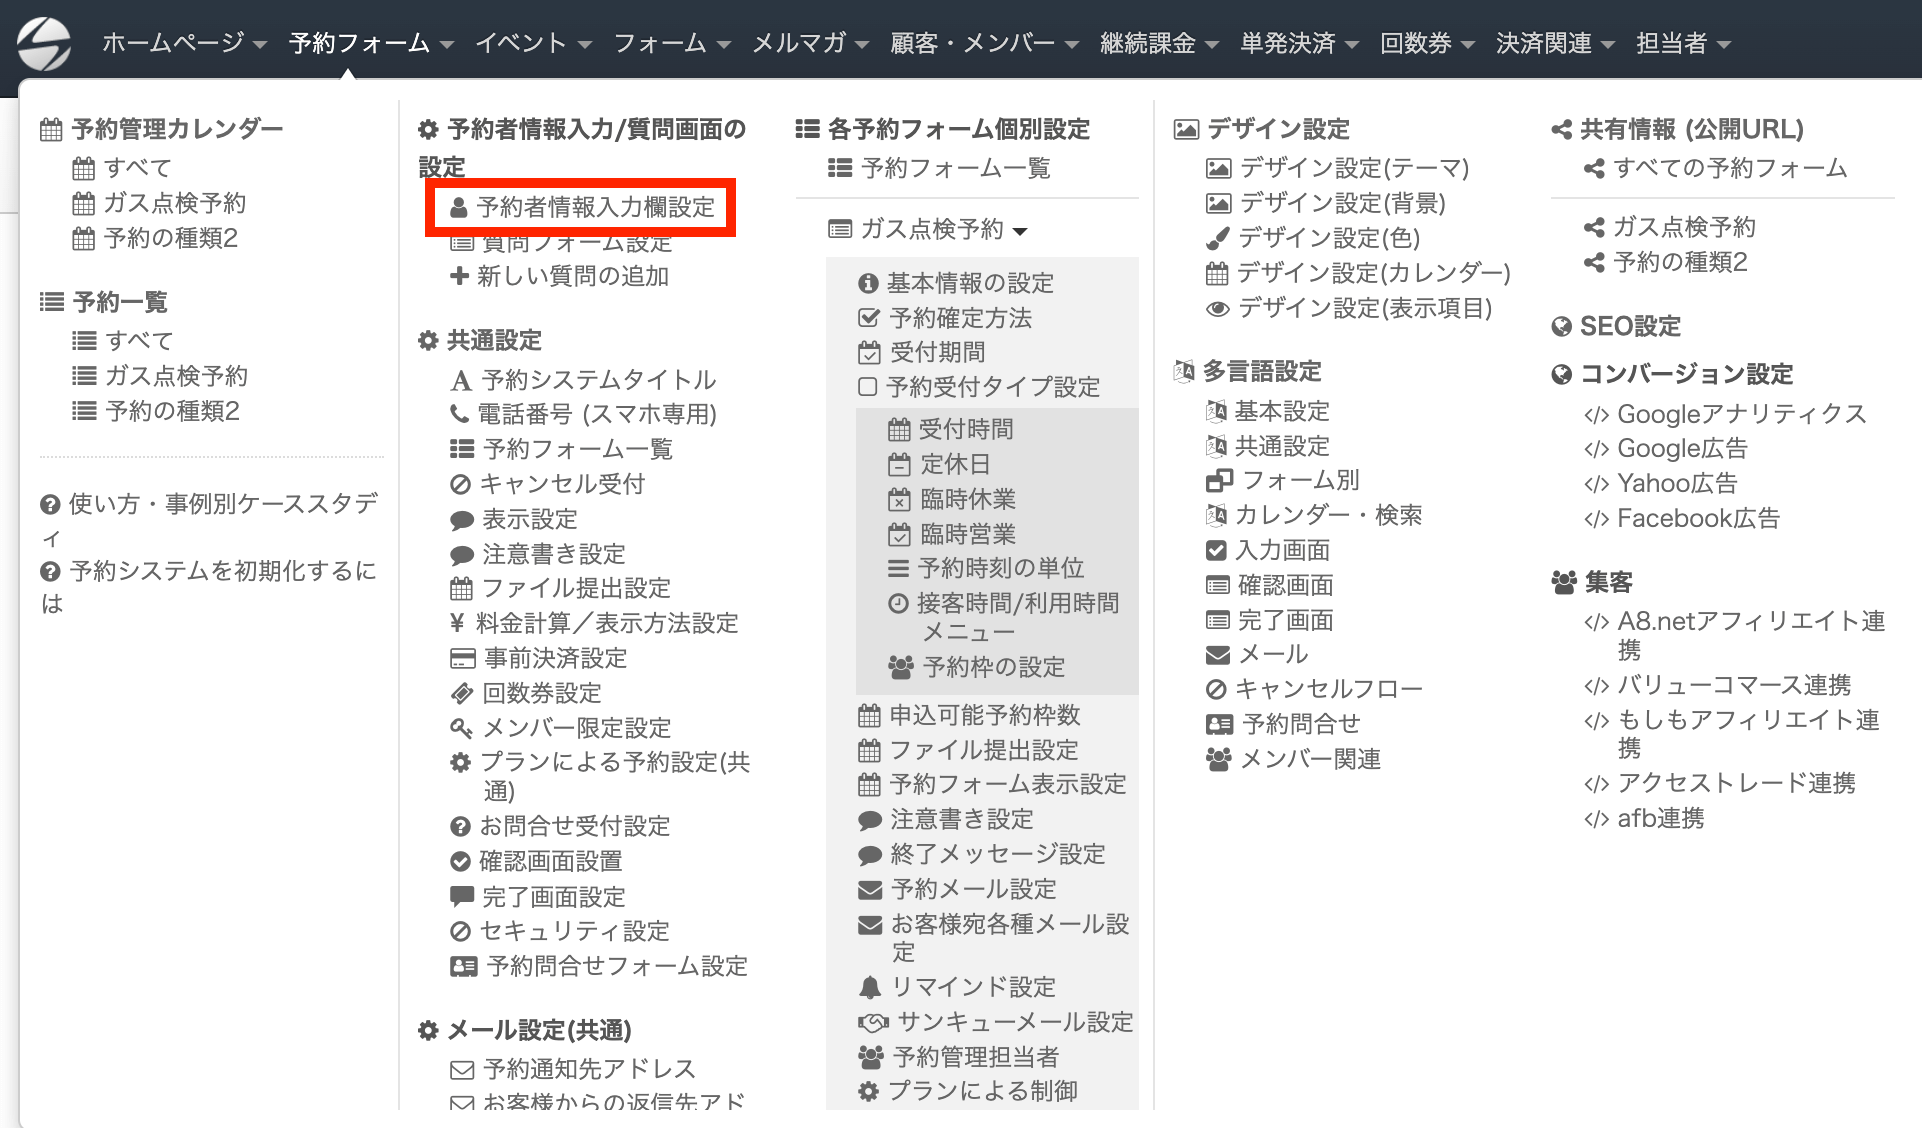Click the brush icon for デザイン設定(色)
1922x1128 pixels.
point(1217,238)
